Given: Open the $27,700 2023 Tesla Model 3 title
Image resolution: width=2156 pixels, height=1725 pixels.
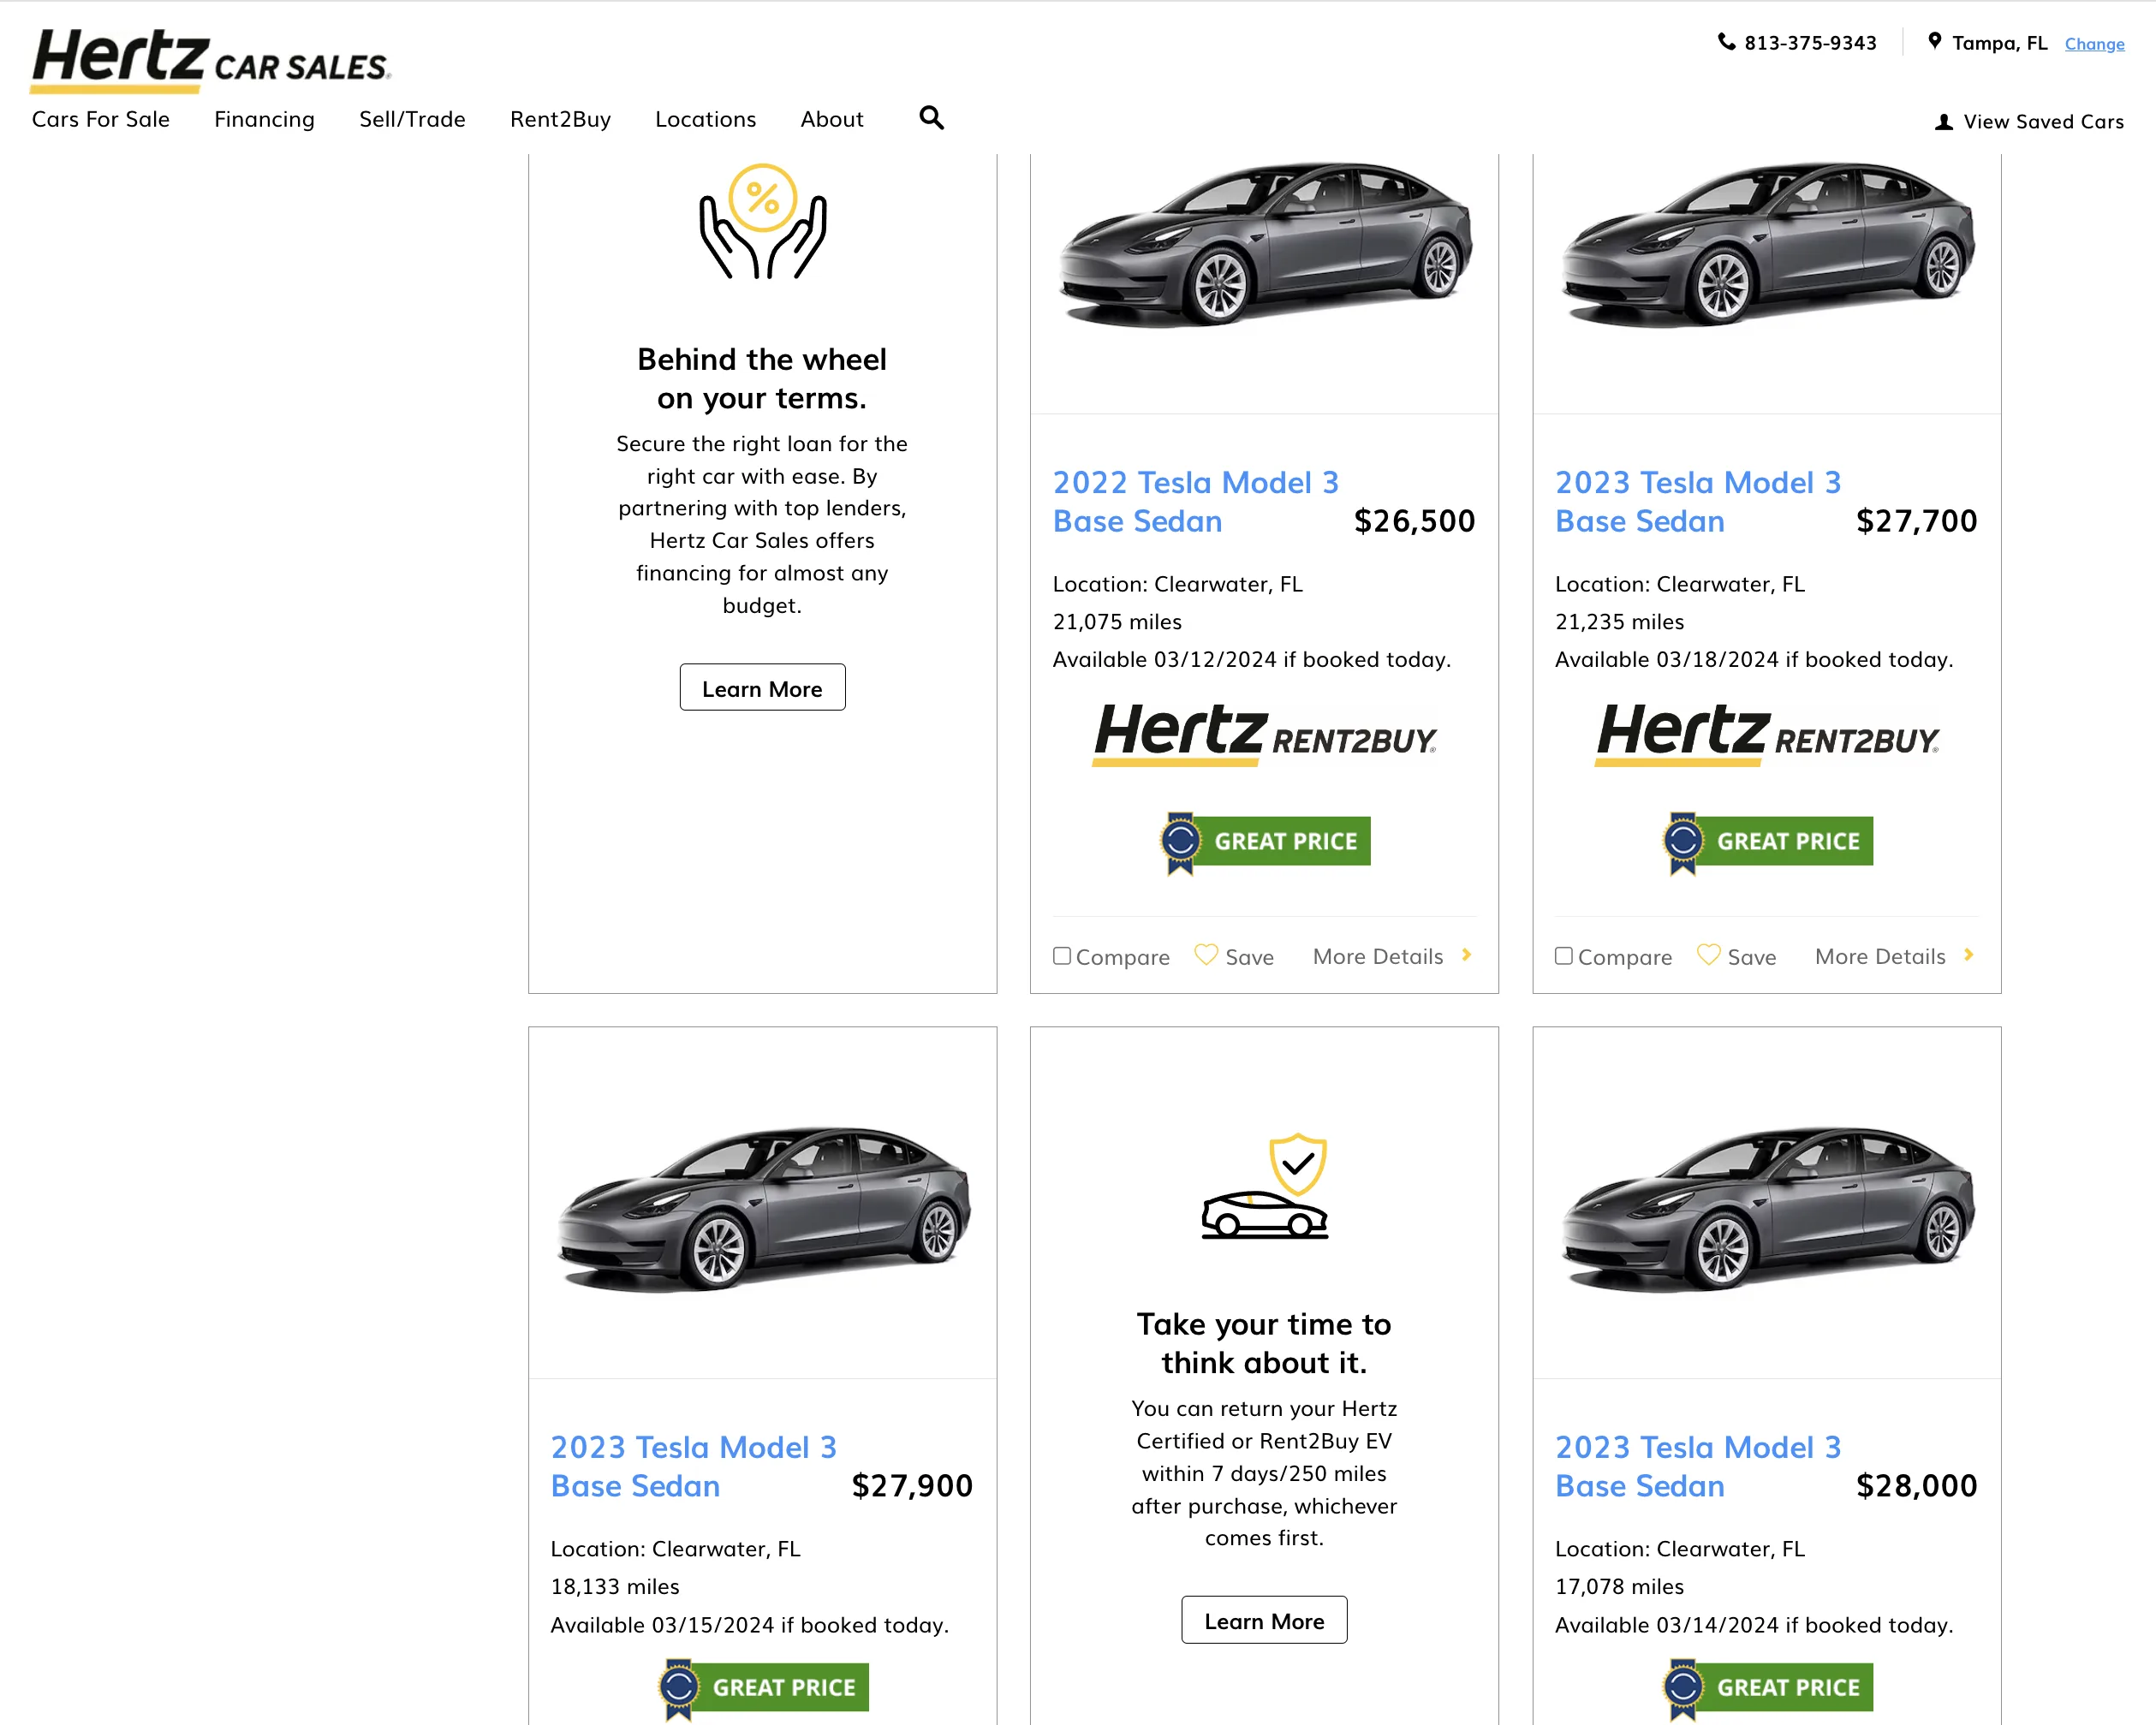Looking at the screenshot, I should (x=1697, y=502).
